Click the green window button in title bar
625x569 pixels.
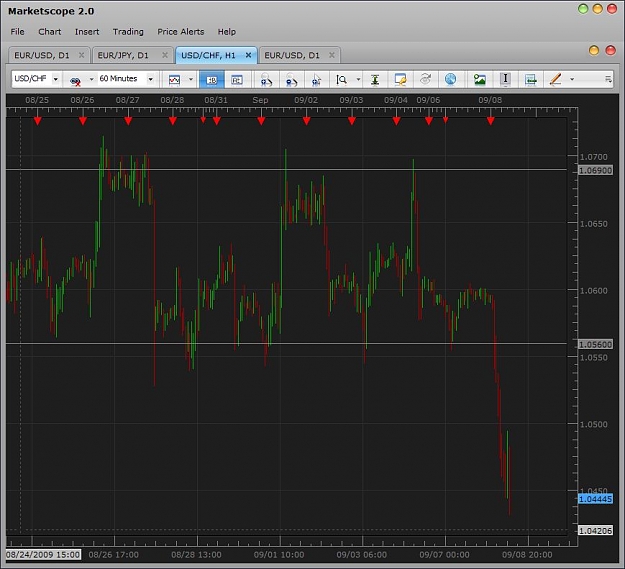[x=583, y=9]
